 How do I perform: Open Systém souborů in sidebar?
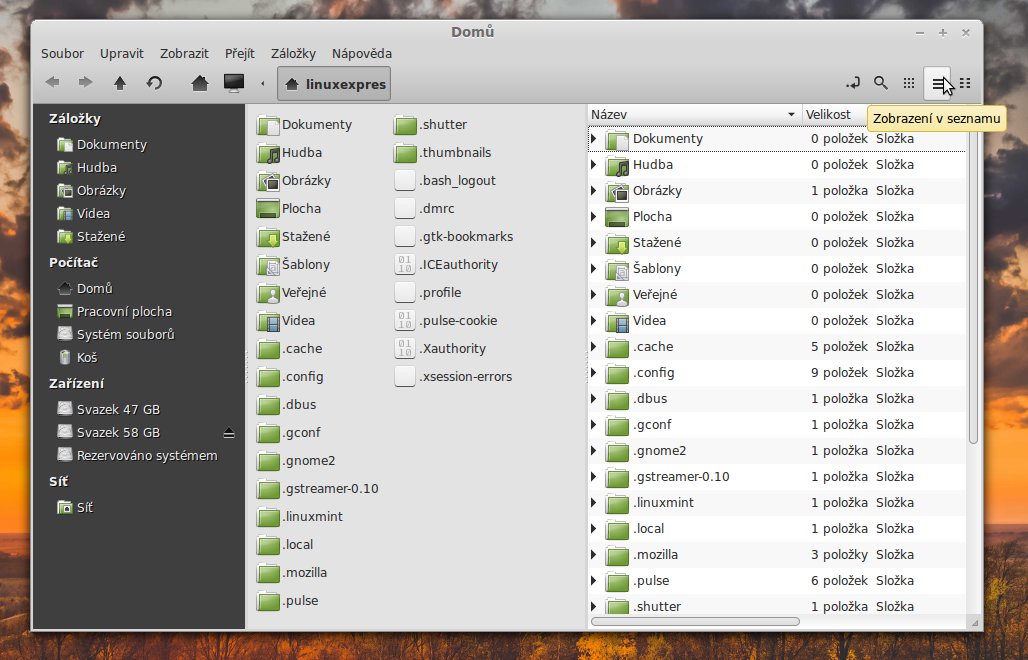pos(116,334)
